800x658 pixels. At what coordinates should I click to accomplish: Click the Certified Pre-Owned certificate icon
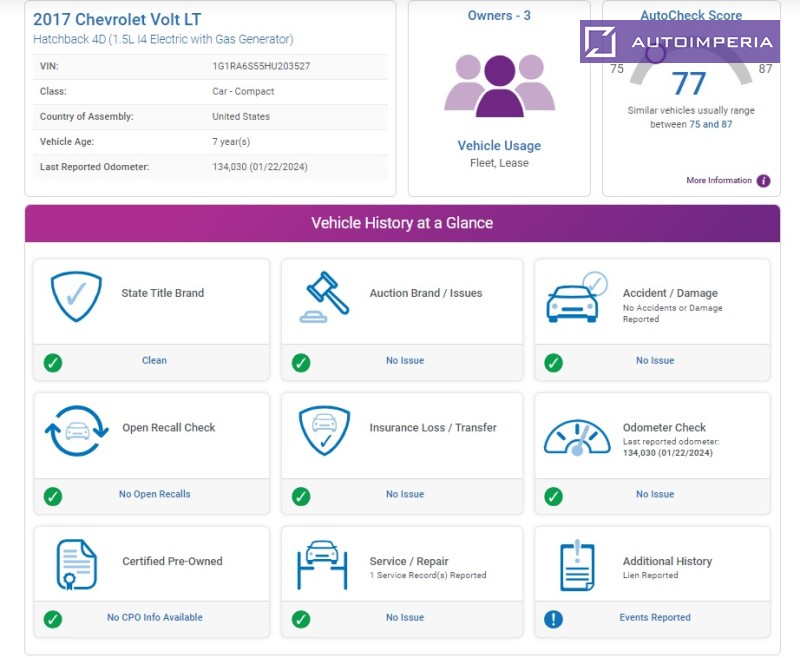point(76,564)
